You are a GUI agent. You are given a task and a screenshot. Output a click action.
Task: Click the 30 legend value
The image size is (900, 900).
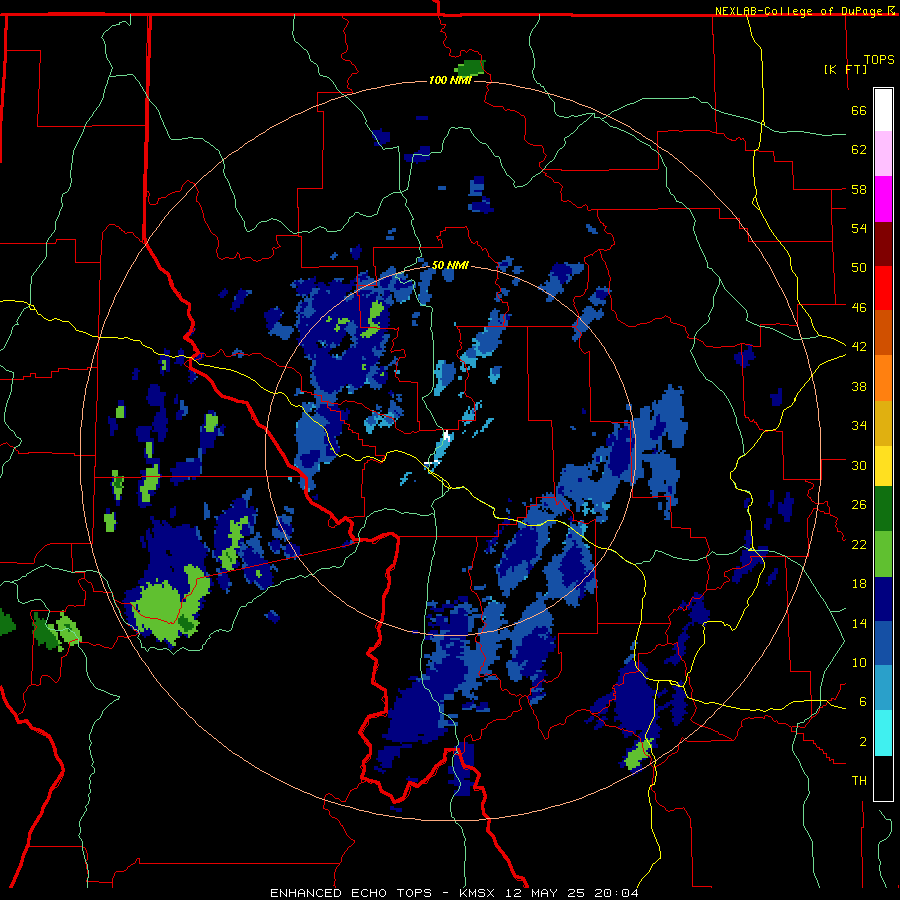pos(859,465)
